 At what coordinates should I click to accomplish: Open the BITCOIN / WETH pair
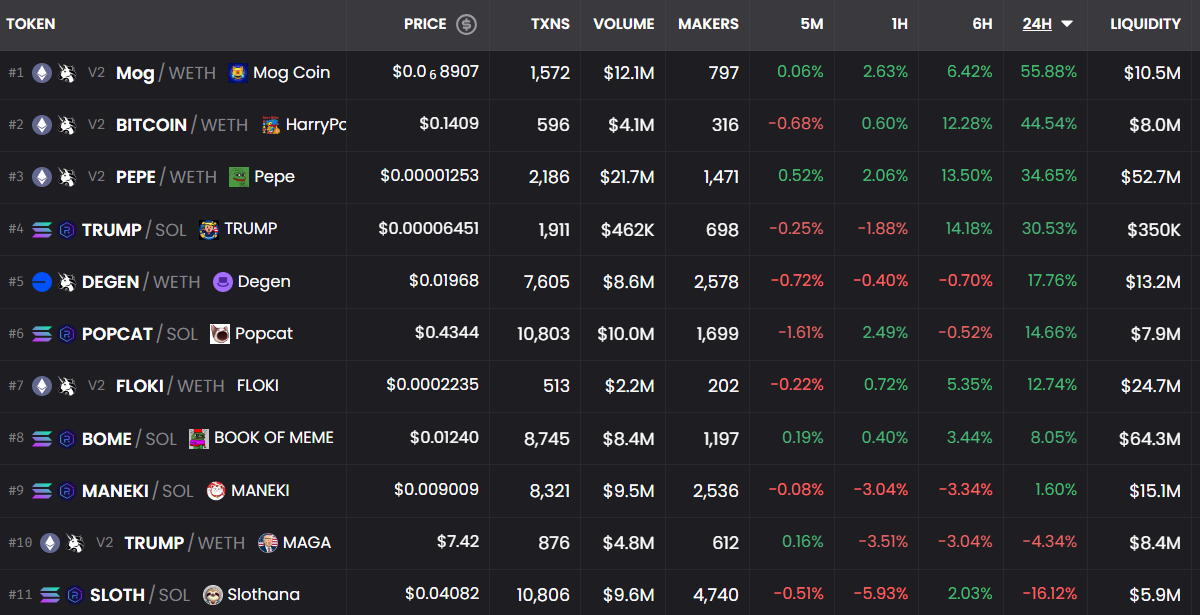(182, 125)
